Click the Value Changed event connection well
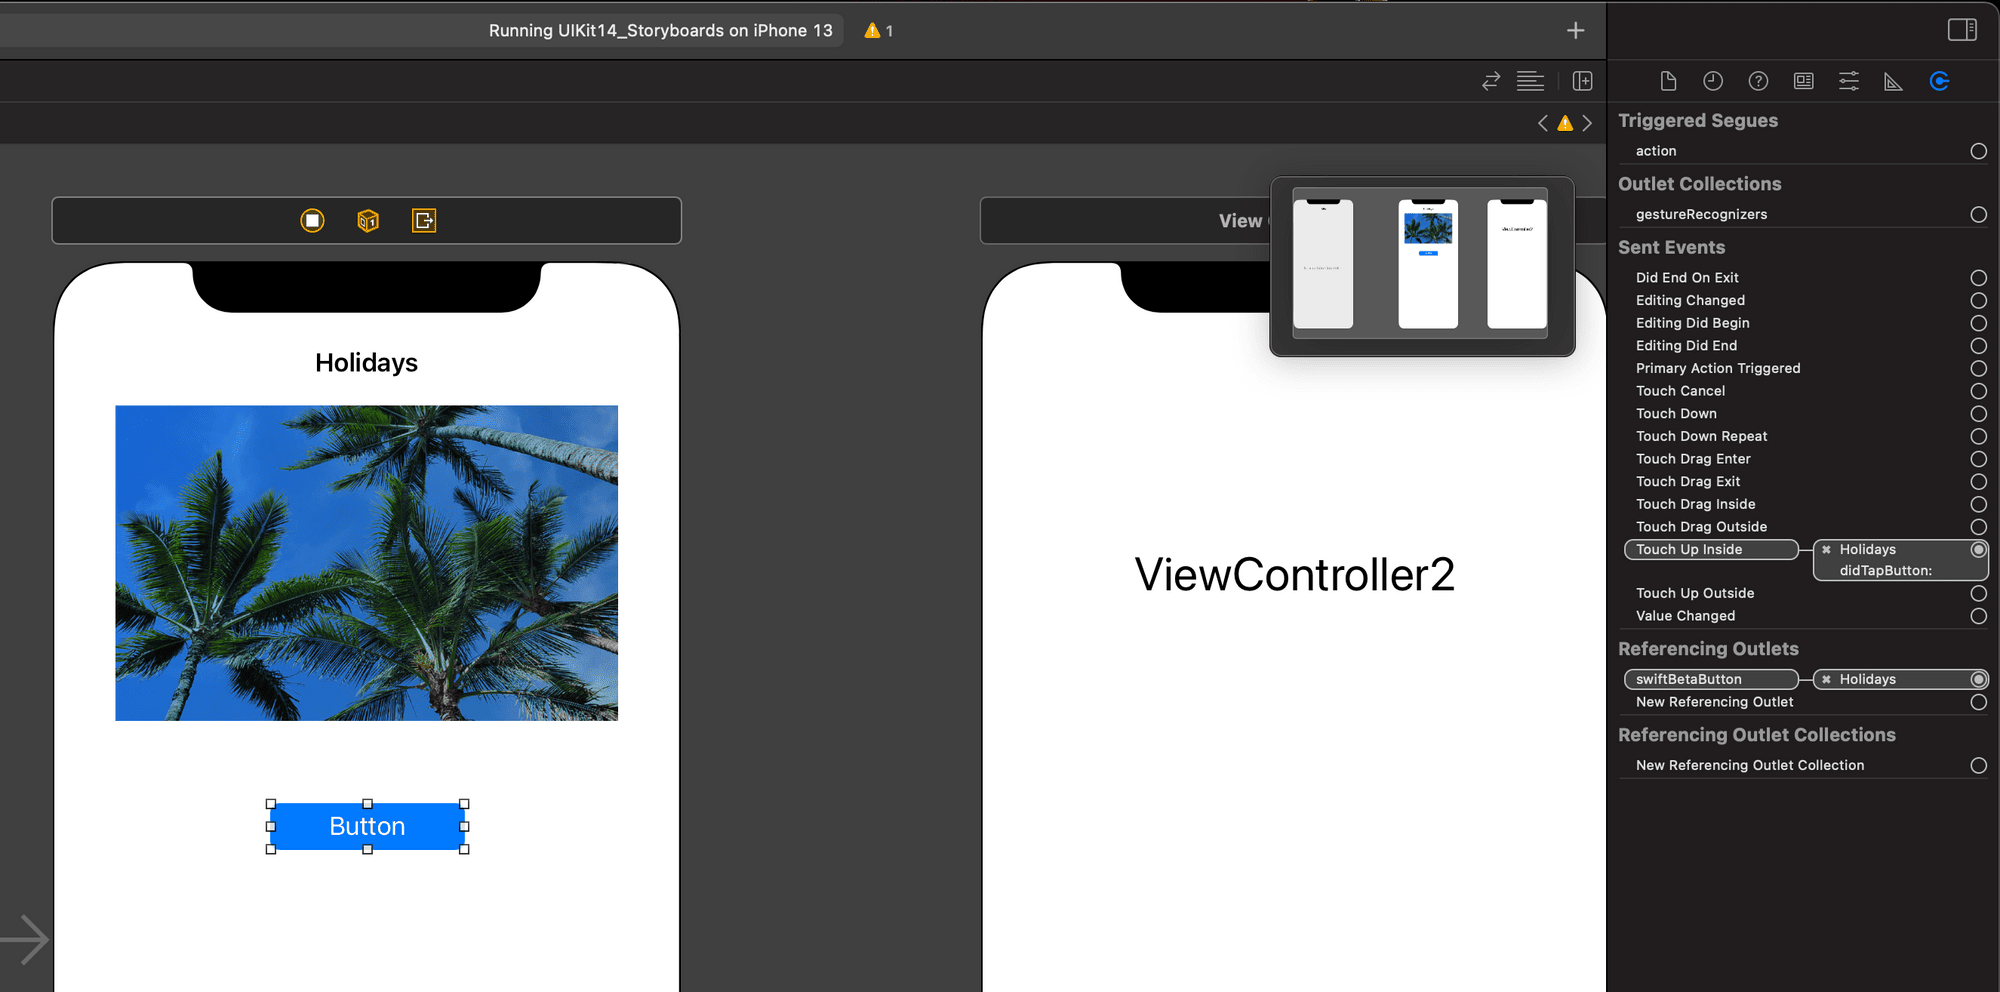2000x992 pixels. click(x=1978, y=616)
